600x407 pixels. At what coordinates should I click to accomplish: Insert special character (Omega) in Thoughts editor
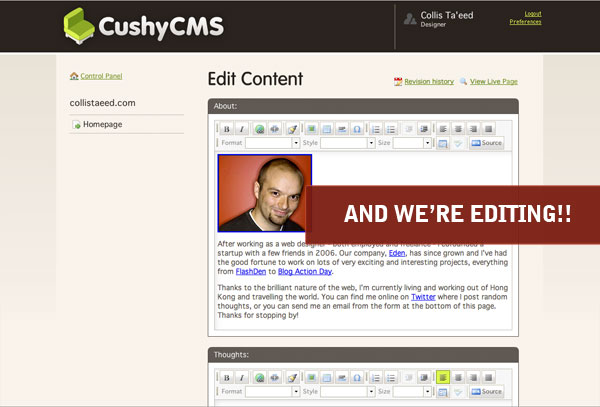coord(357,378)
